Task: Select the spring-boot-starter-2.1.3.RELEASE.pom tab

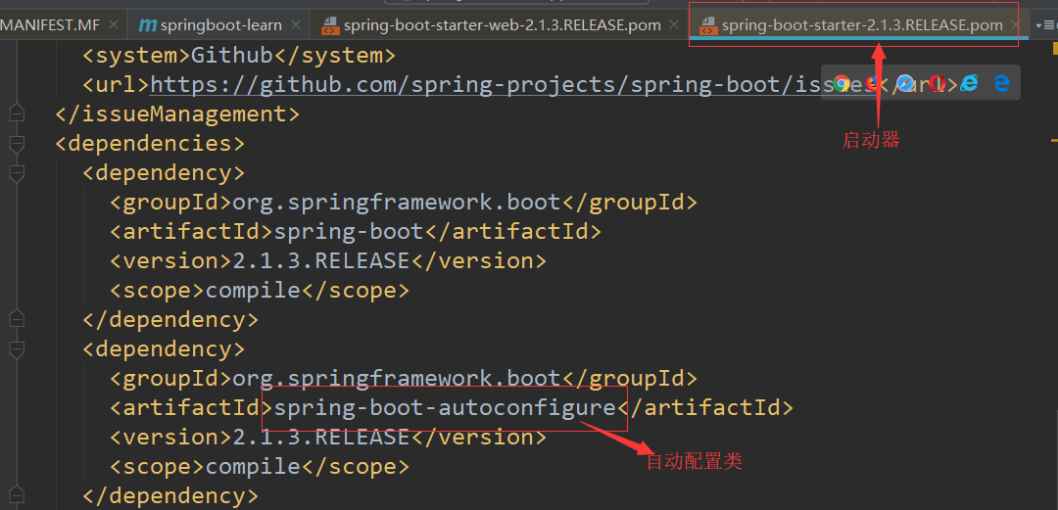Action: coord(862,26)
